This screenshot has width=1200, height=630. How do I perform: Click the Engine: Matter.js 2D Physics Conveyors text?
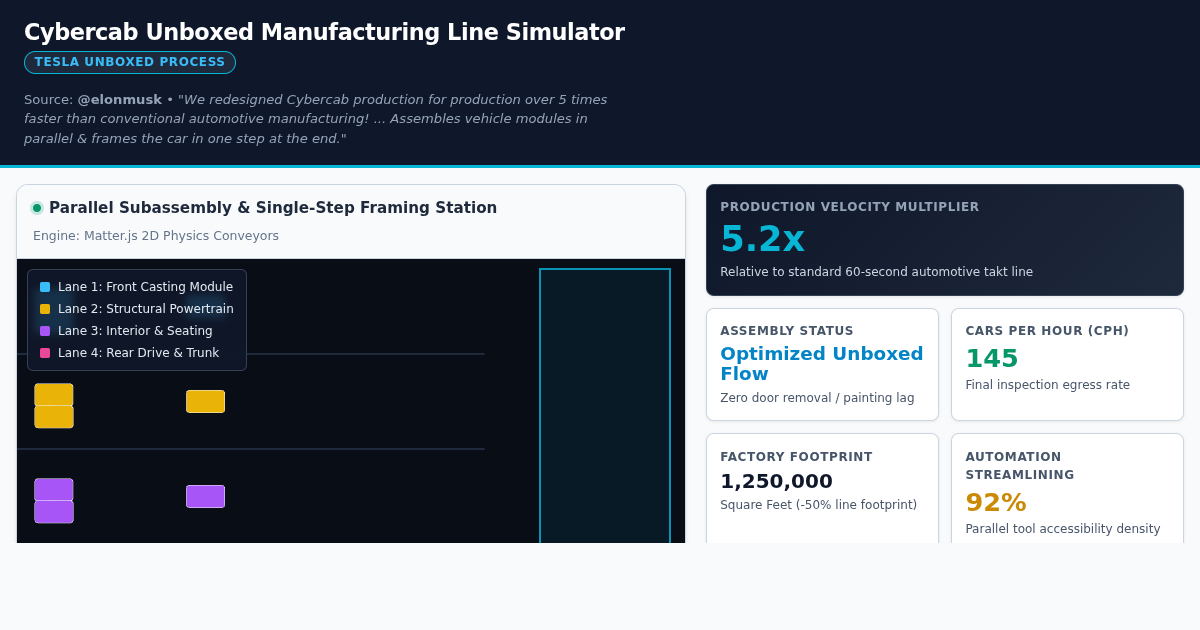[x=156, y=236]
